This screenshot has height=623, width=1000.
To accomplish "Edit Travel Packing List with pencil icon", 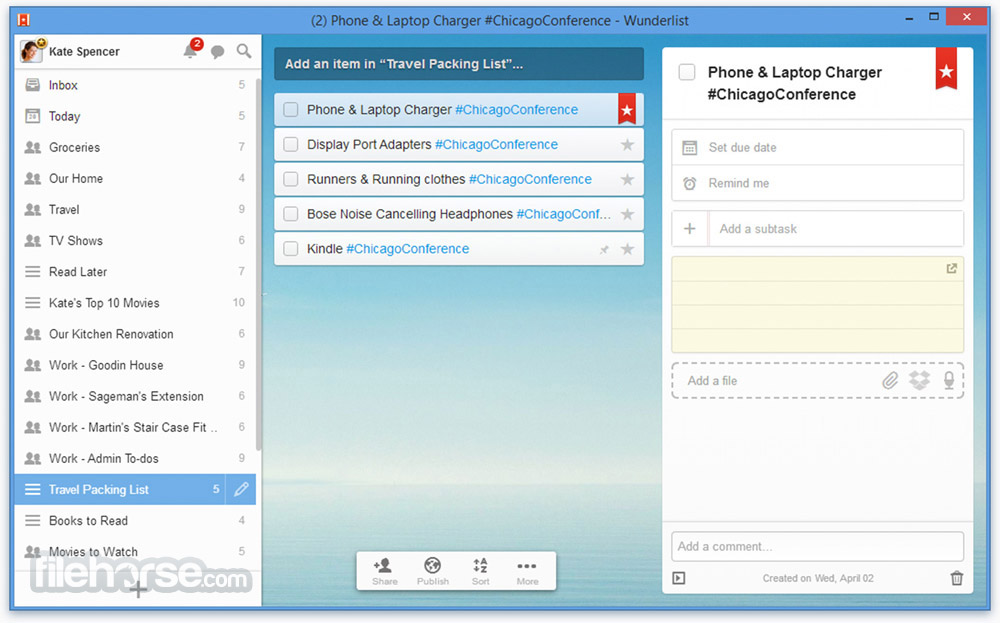I will [241, 490].
